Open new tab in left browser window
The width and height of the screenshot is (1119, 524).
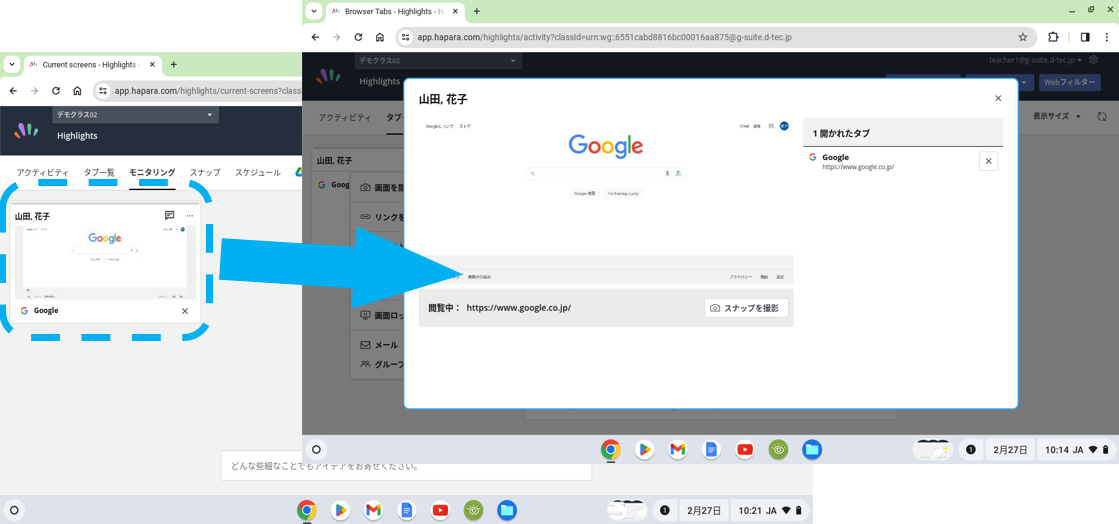(x=173, y=64)
